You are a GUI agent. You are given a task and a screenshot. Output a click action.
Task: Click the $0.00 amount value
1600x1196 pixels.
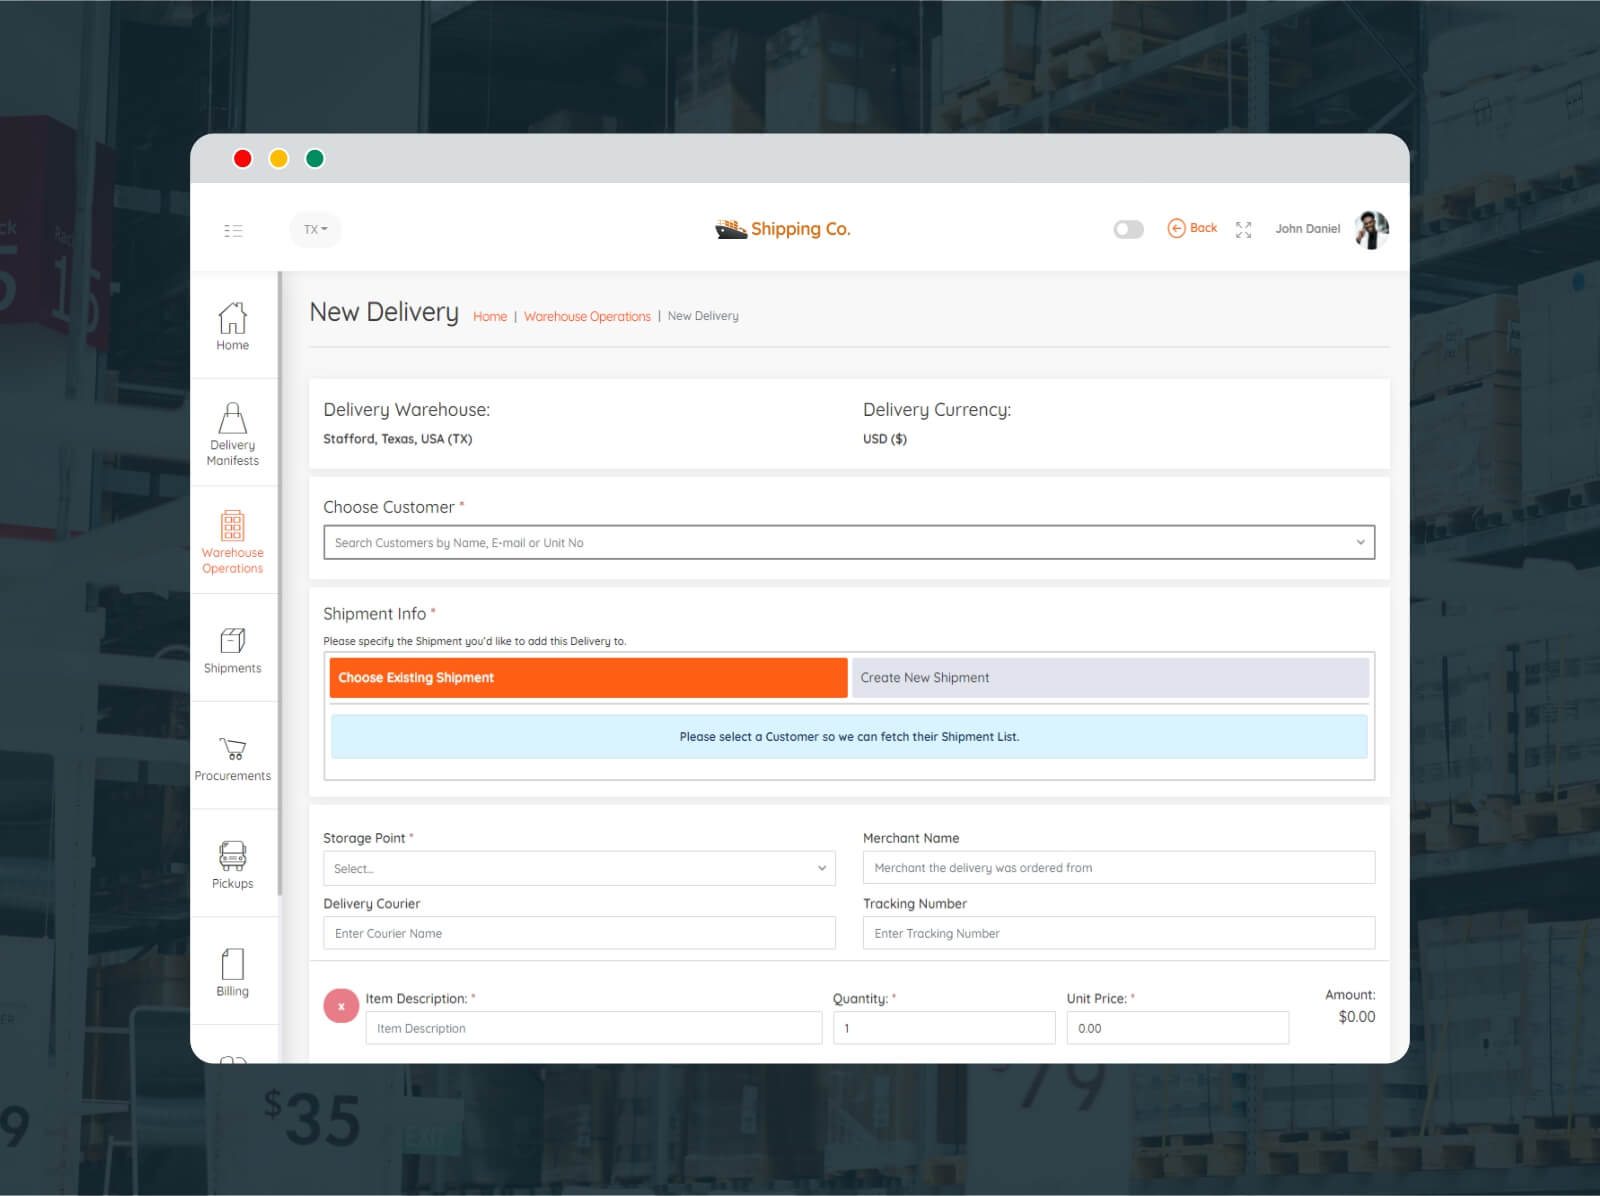point(1357,1017)
